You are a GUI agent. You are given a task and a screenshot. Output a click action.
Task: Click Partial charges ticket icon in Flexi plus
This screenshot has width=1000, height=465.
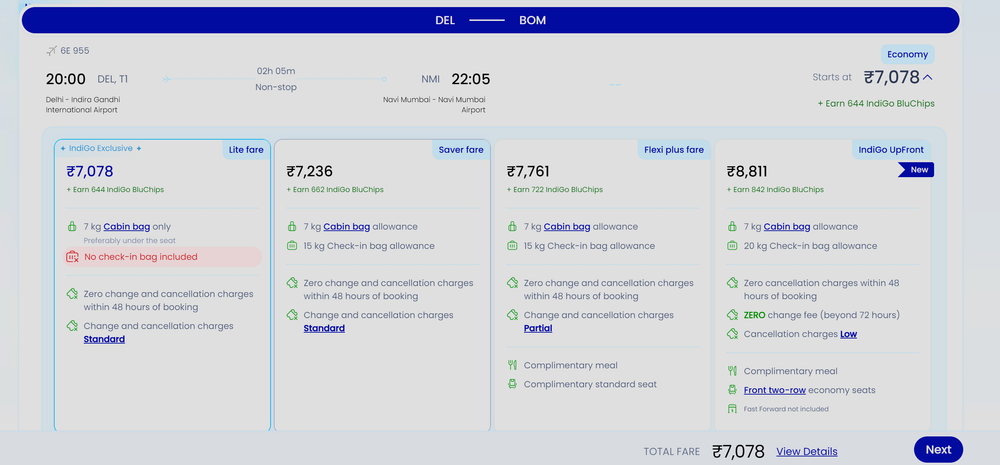pos(512,315)
